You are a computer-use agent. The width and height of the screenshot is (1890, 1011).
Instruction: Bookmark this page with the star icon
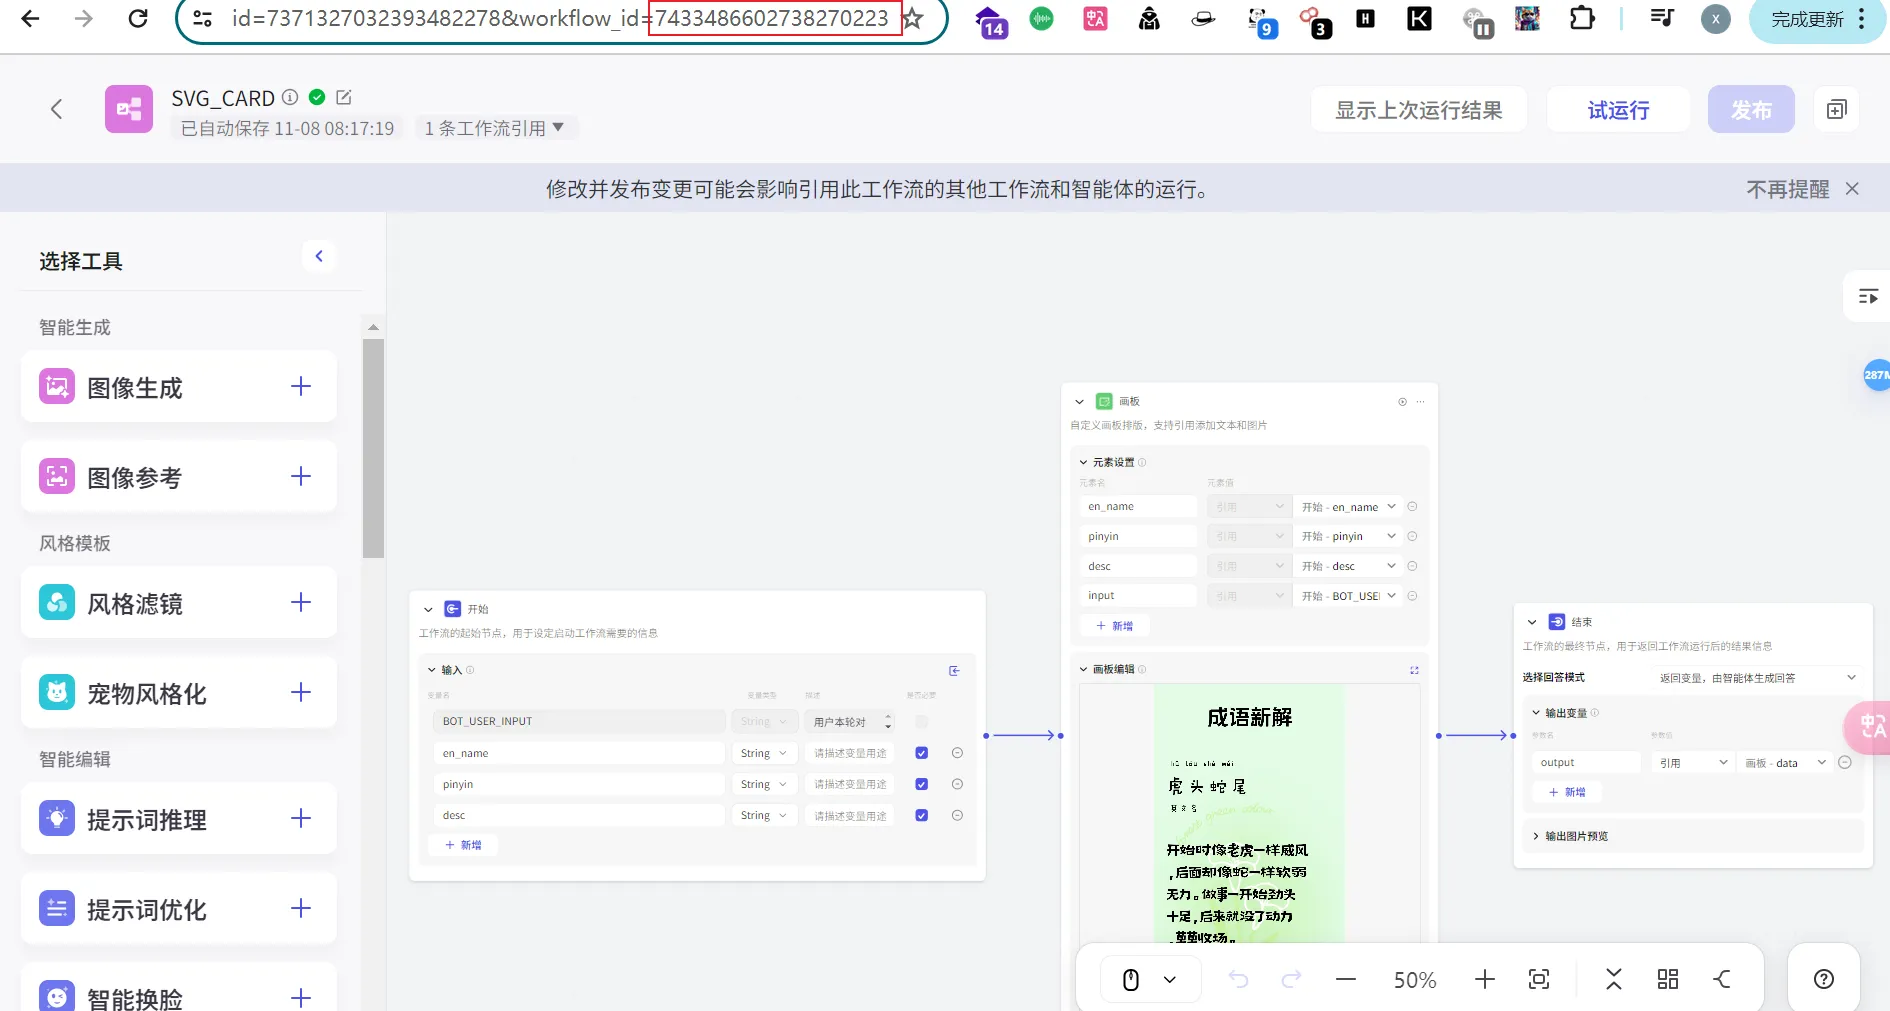(912, 18)
